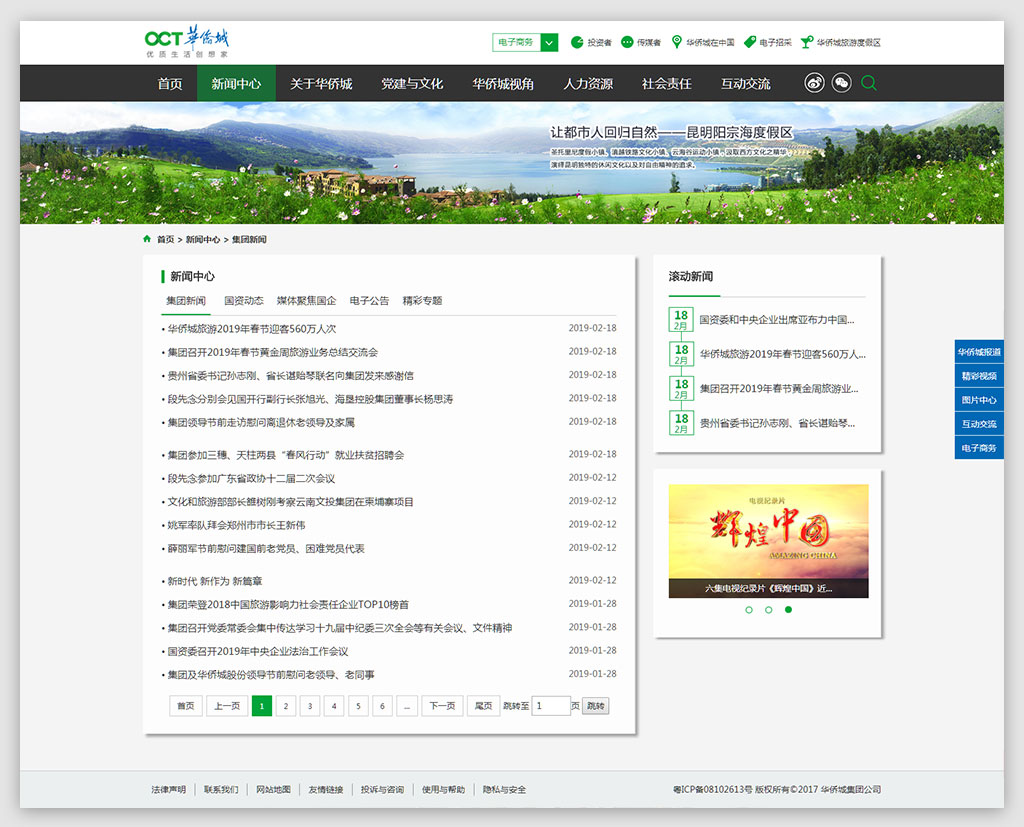Click the 传媒者 chat bubble icon
Image resolution: width=1024 pixels, height=827 pixels.
tap(627, 42)
